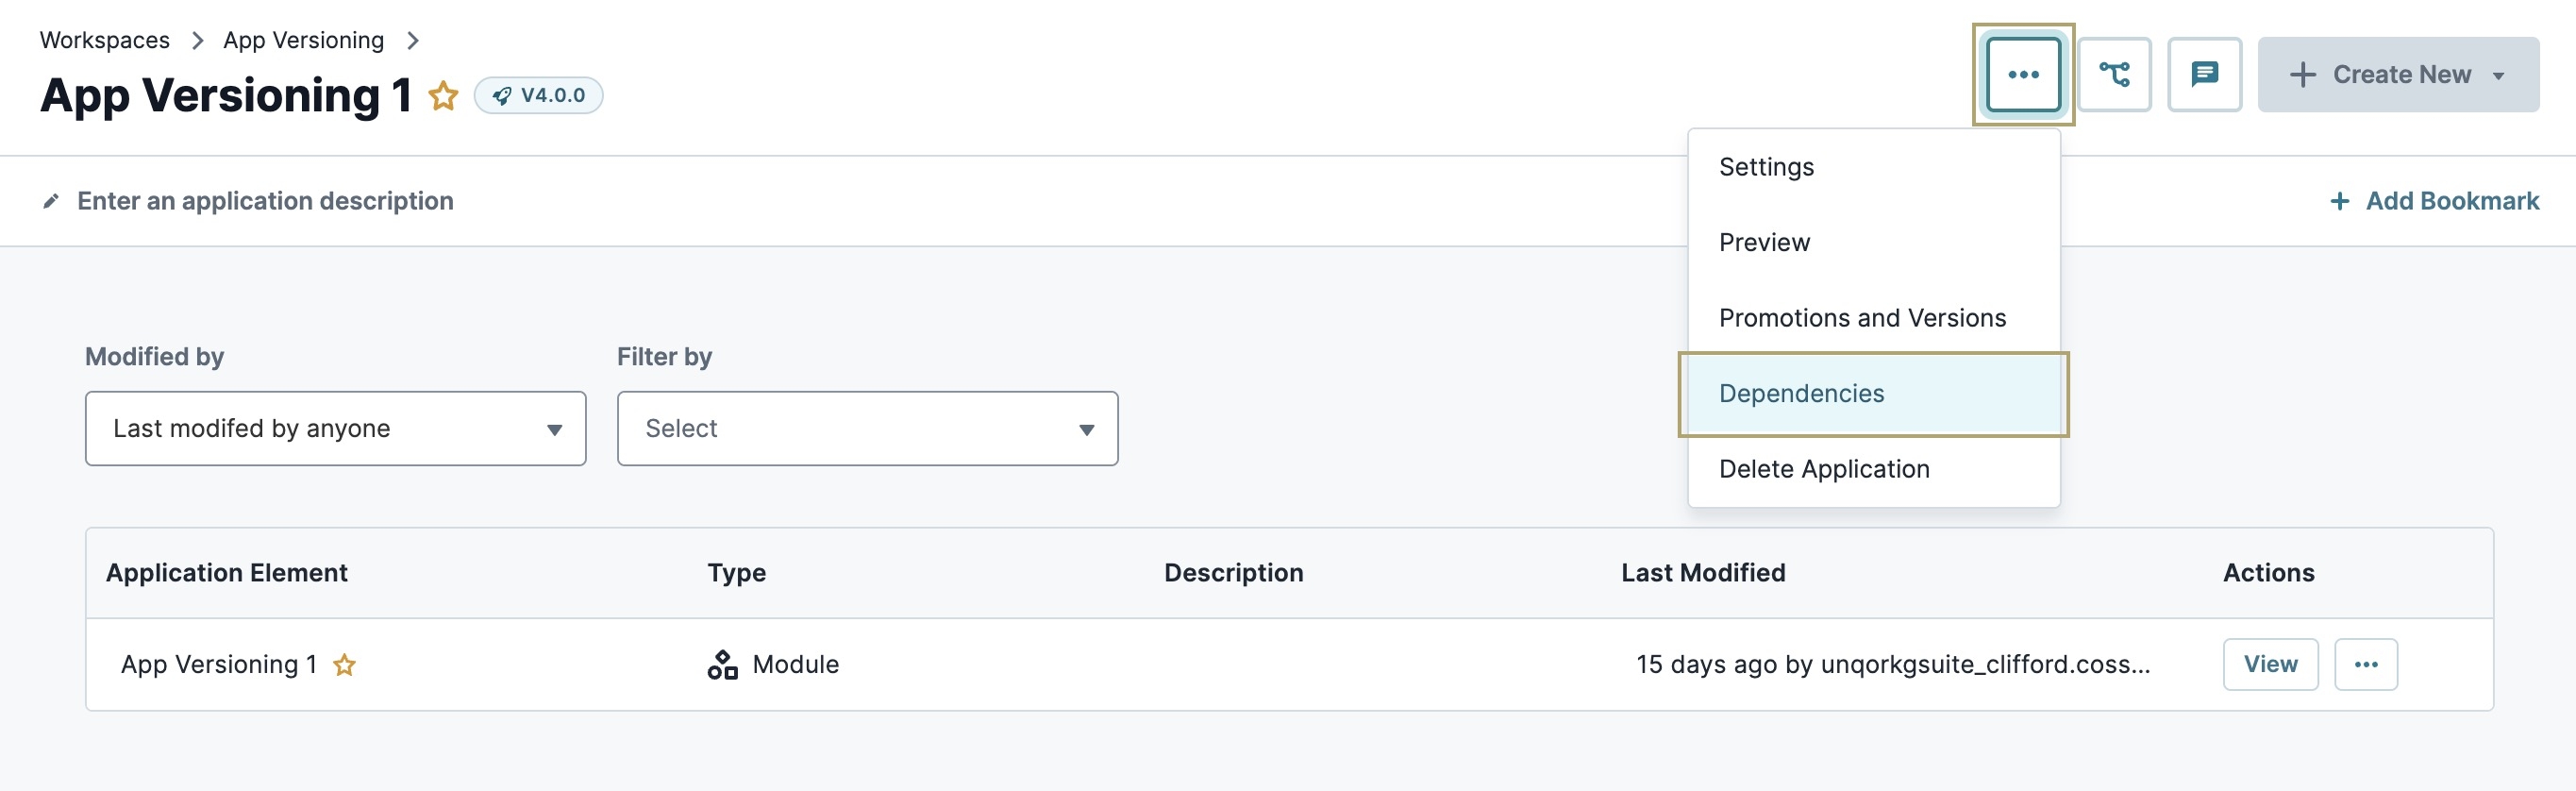Click the V4.0.0 rocket version badge
The height and width of the screenshot is (791, 2576).
click(x=538, y=95)
